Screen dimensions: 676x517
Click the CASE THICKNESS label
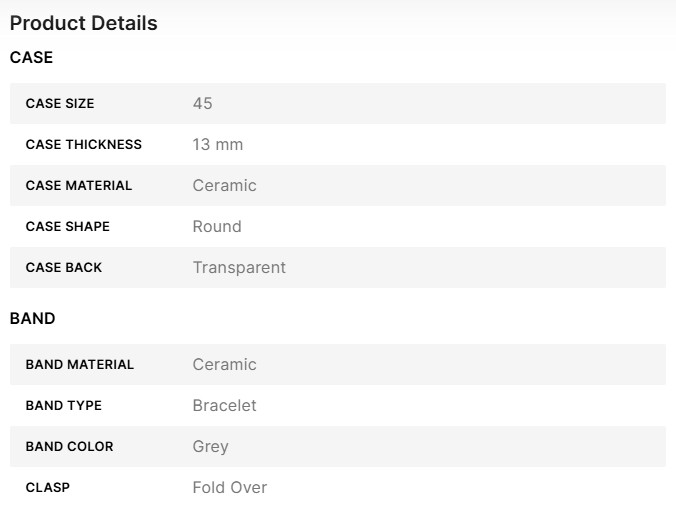tap(84, 145)
